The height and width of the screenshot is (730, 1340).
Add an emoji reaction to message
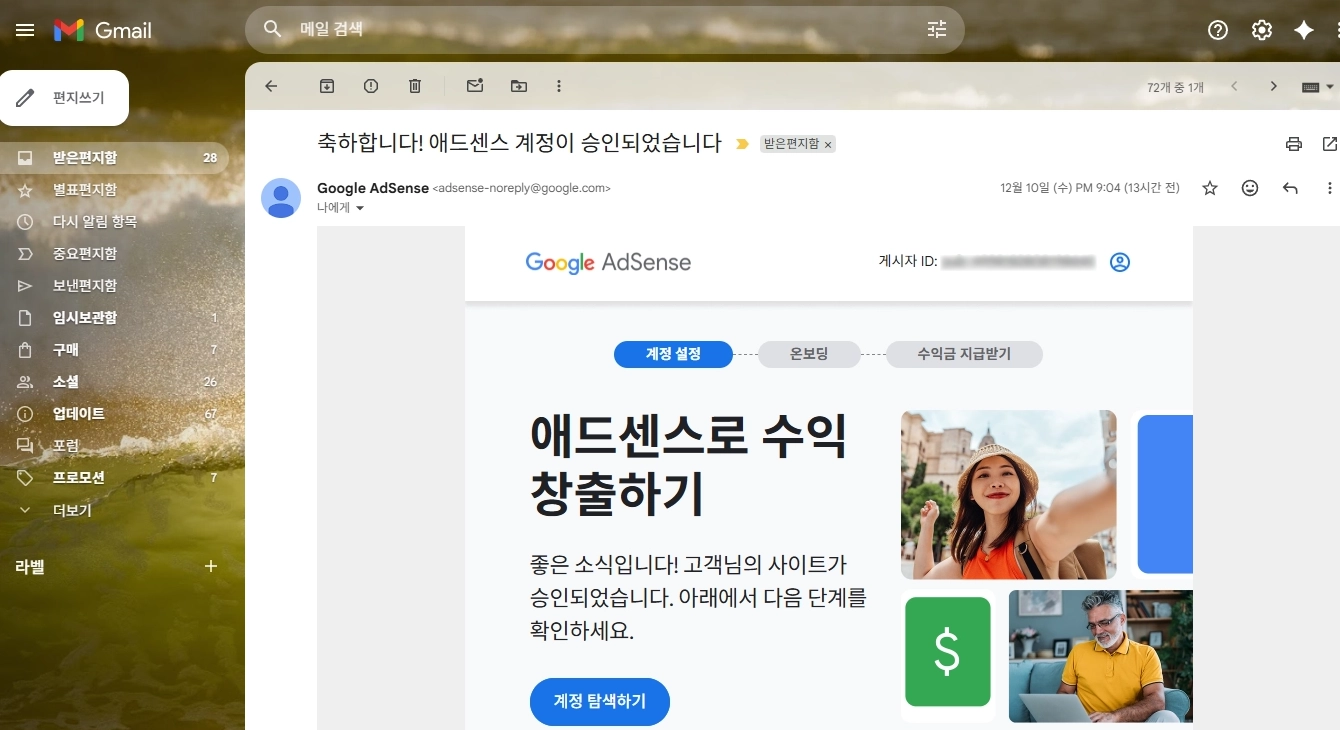point(1250,188)
